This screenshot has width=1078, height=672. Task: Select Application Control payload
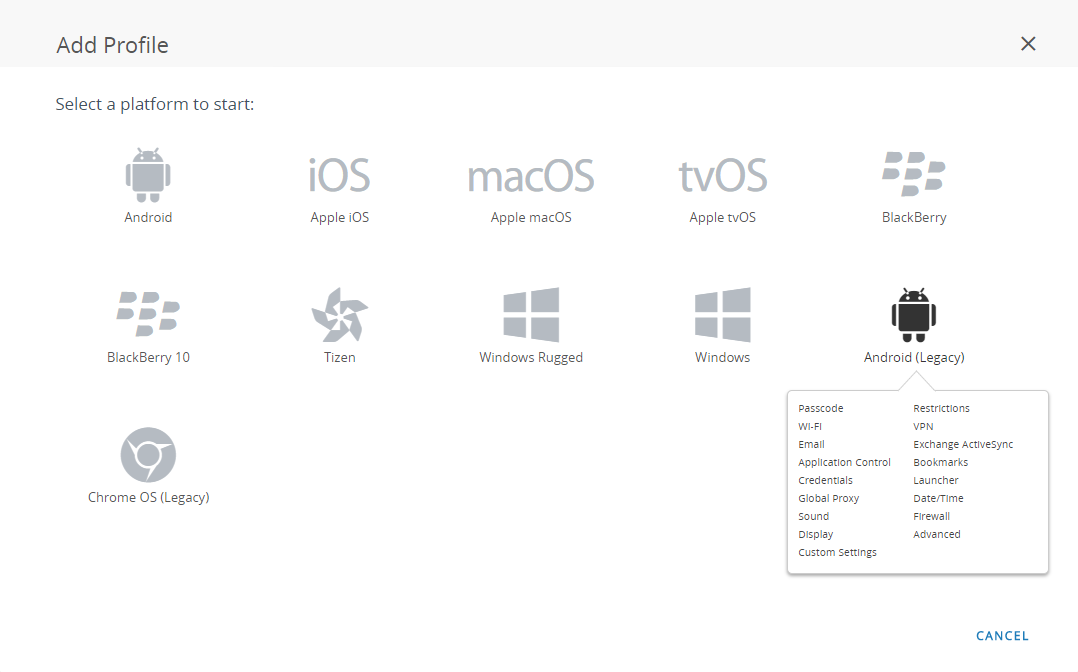[844, 462]
